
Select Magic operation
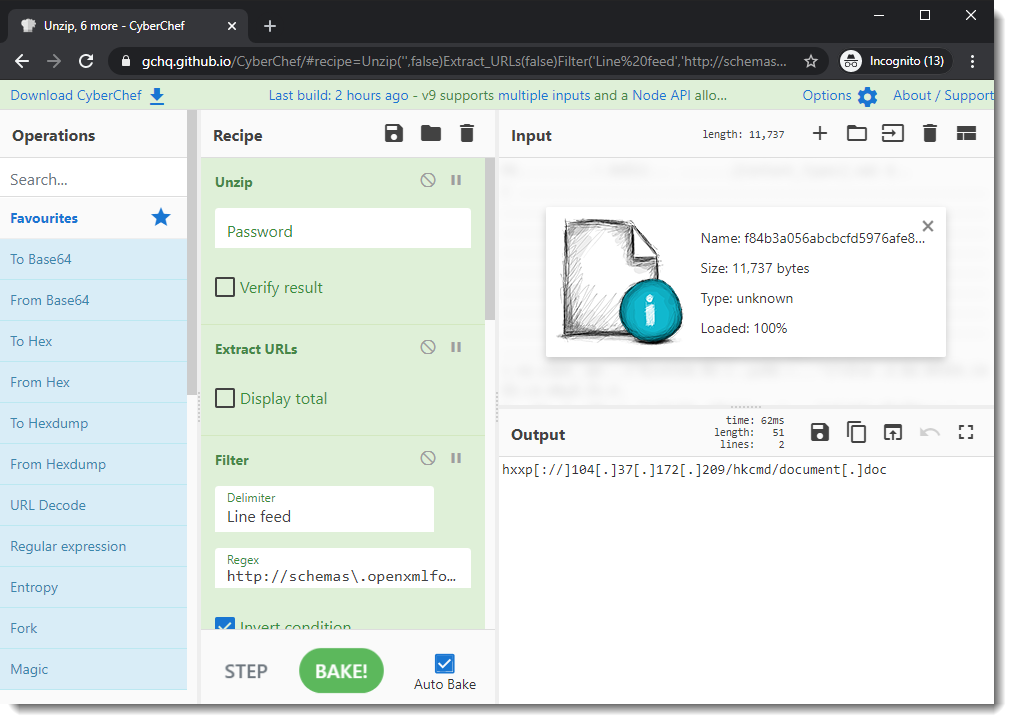(93, 670)
